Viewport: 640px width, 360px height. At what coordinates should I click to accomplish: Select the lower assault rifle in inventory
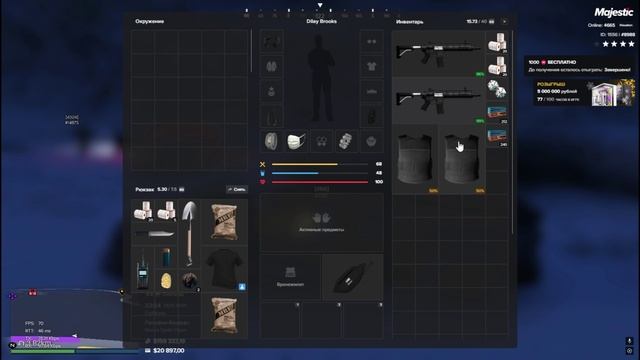[438, 100]
